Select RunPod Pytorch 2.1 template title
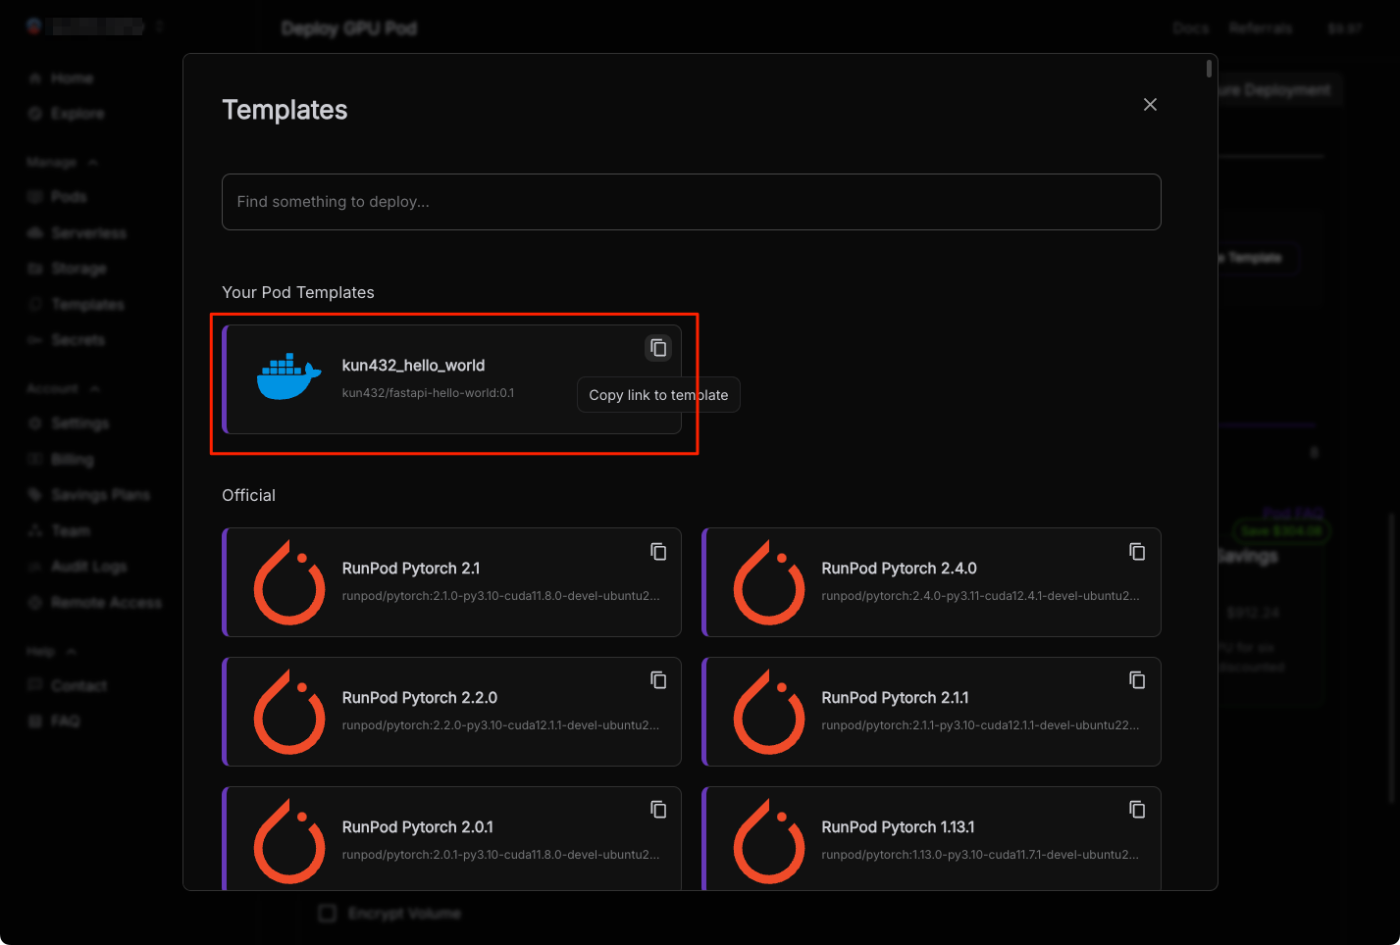 click(411, 568)
